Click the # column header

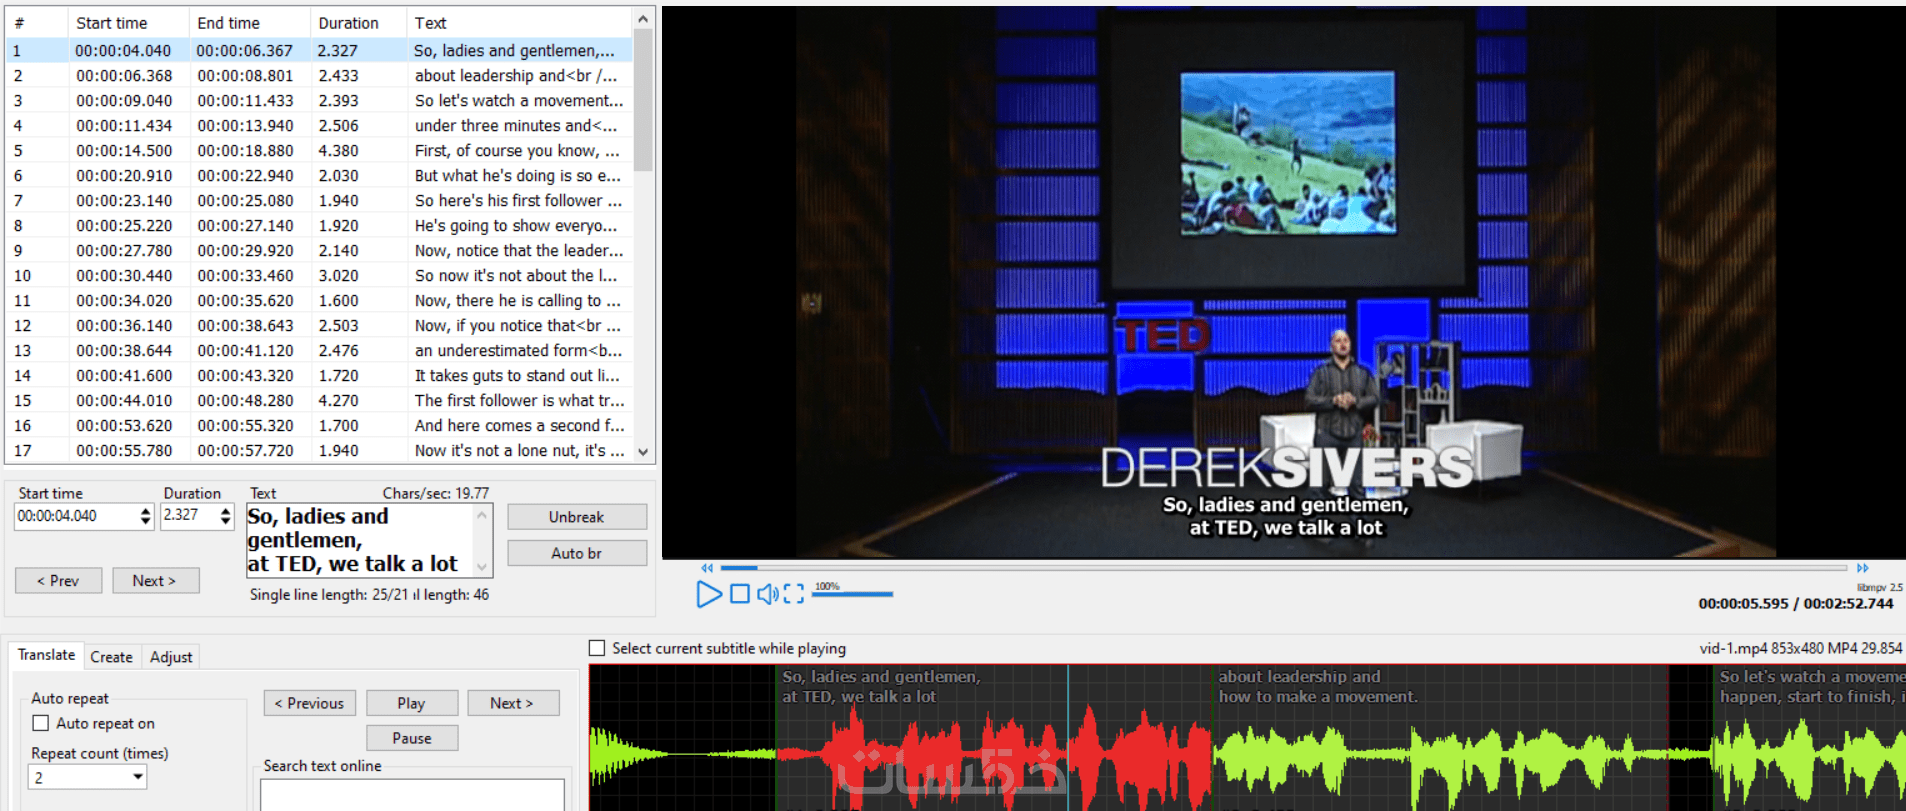(37, 23)
